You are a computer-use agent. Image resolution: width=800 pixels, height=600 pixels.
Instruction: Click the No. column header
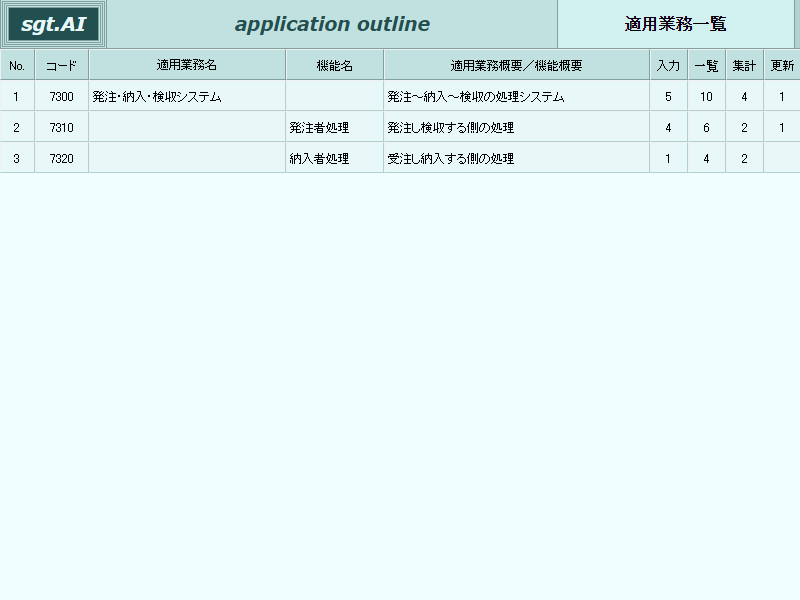coord(17,65)
